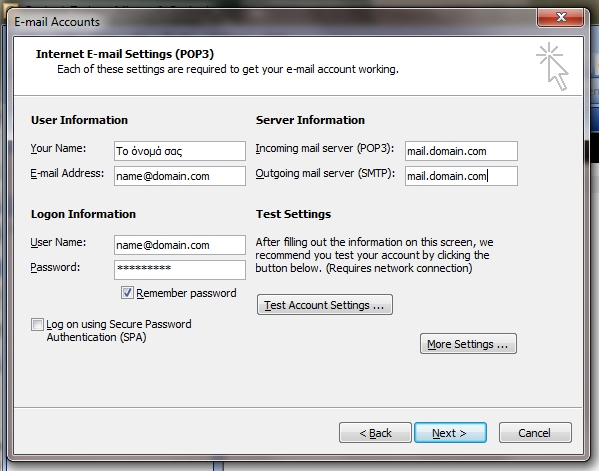Proceed with the Next button

tap(450, 433)
